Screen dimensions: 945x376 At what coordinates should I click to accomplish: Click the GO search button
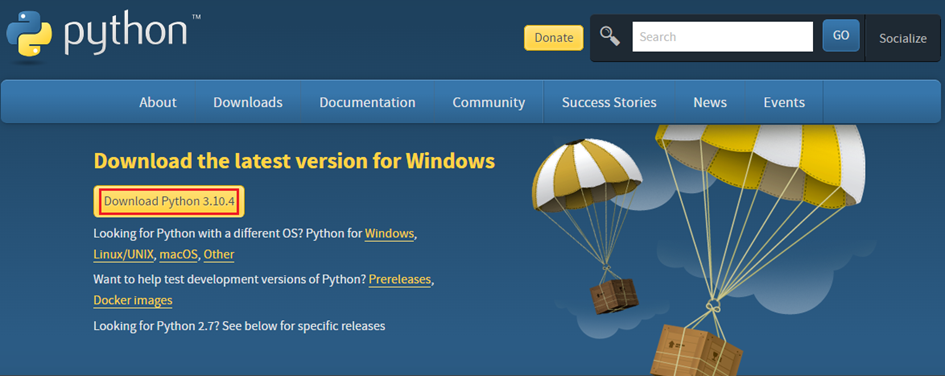(841, 36)
